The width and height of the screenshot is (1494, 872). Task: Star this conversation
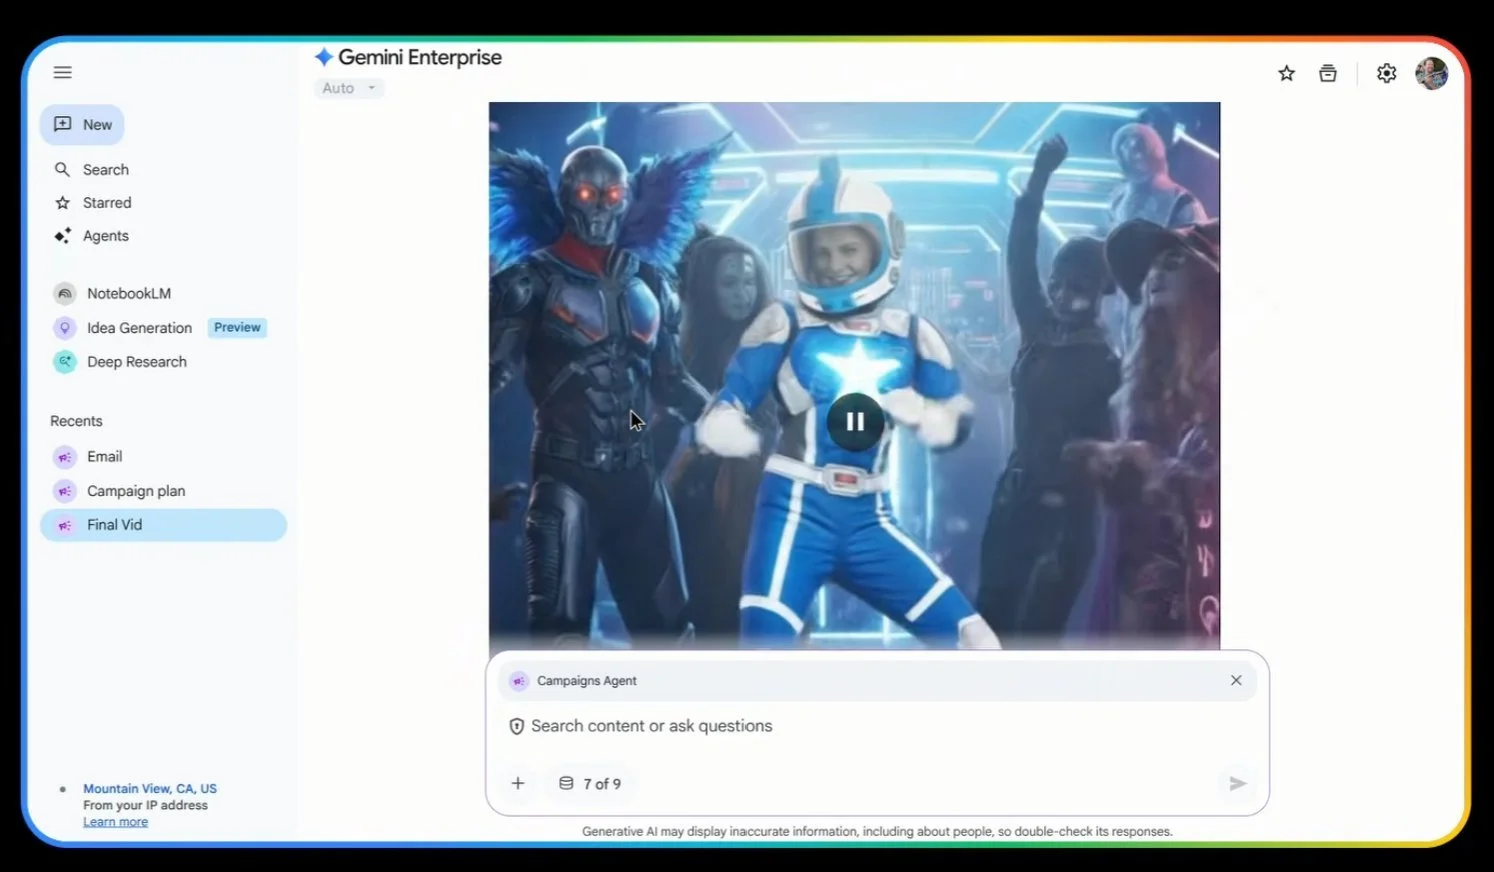[x=1286, y=73]
